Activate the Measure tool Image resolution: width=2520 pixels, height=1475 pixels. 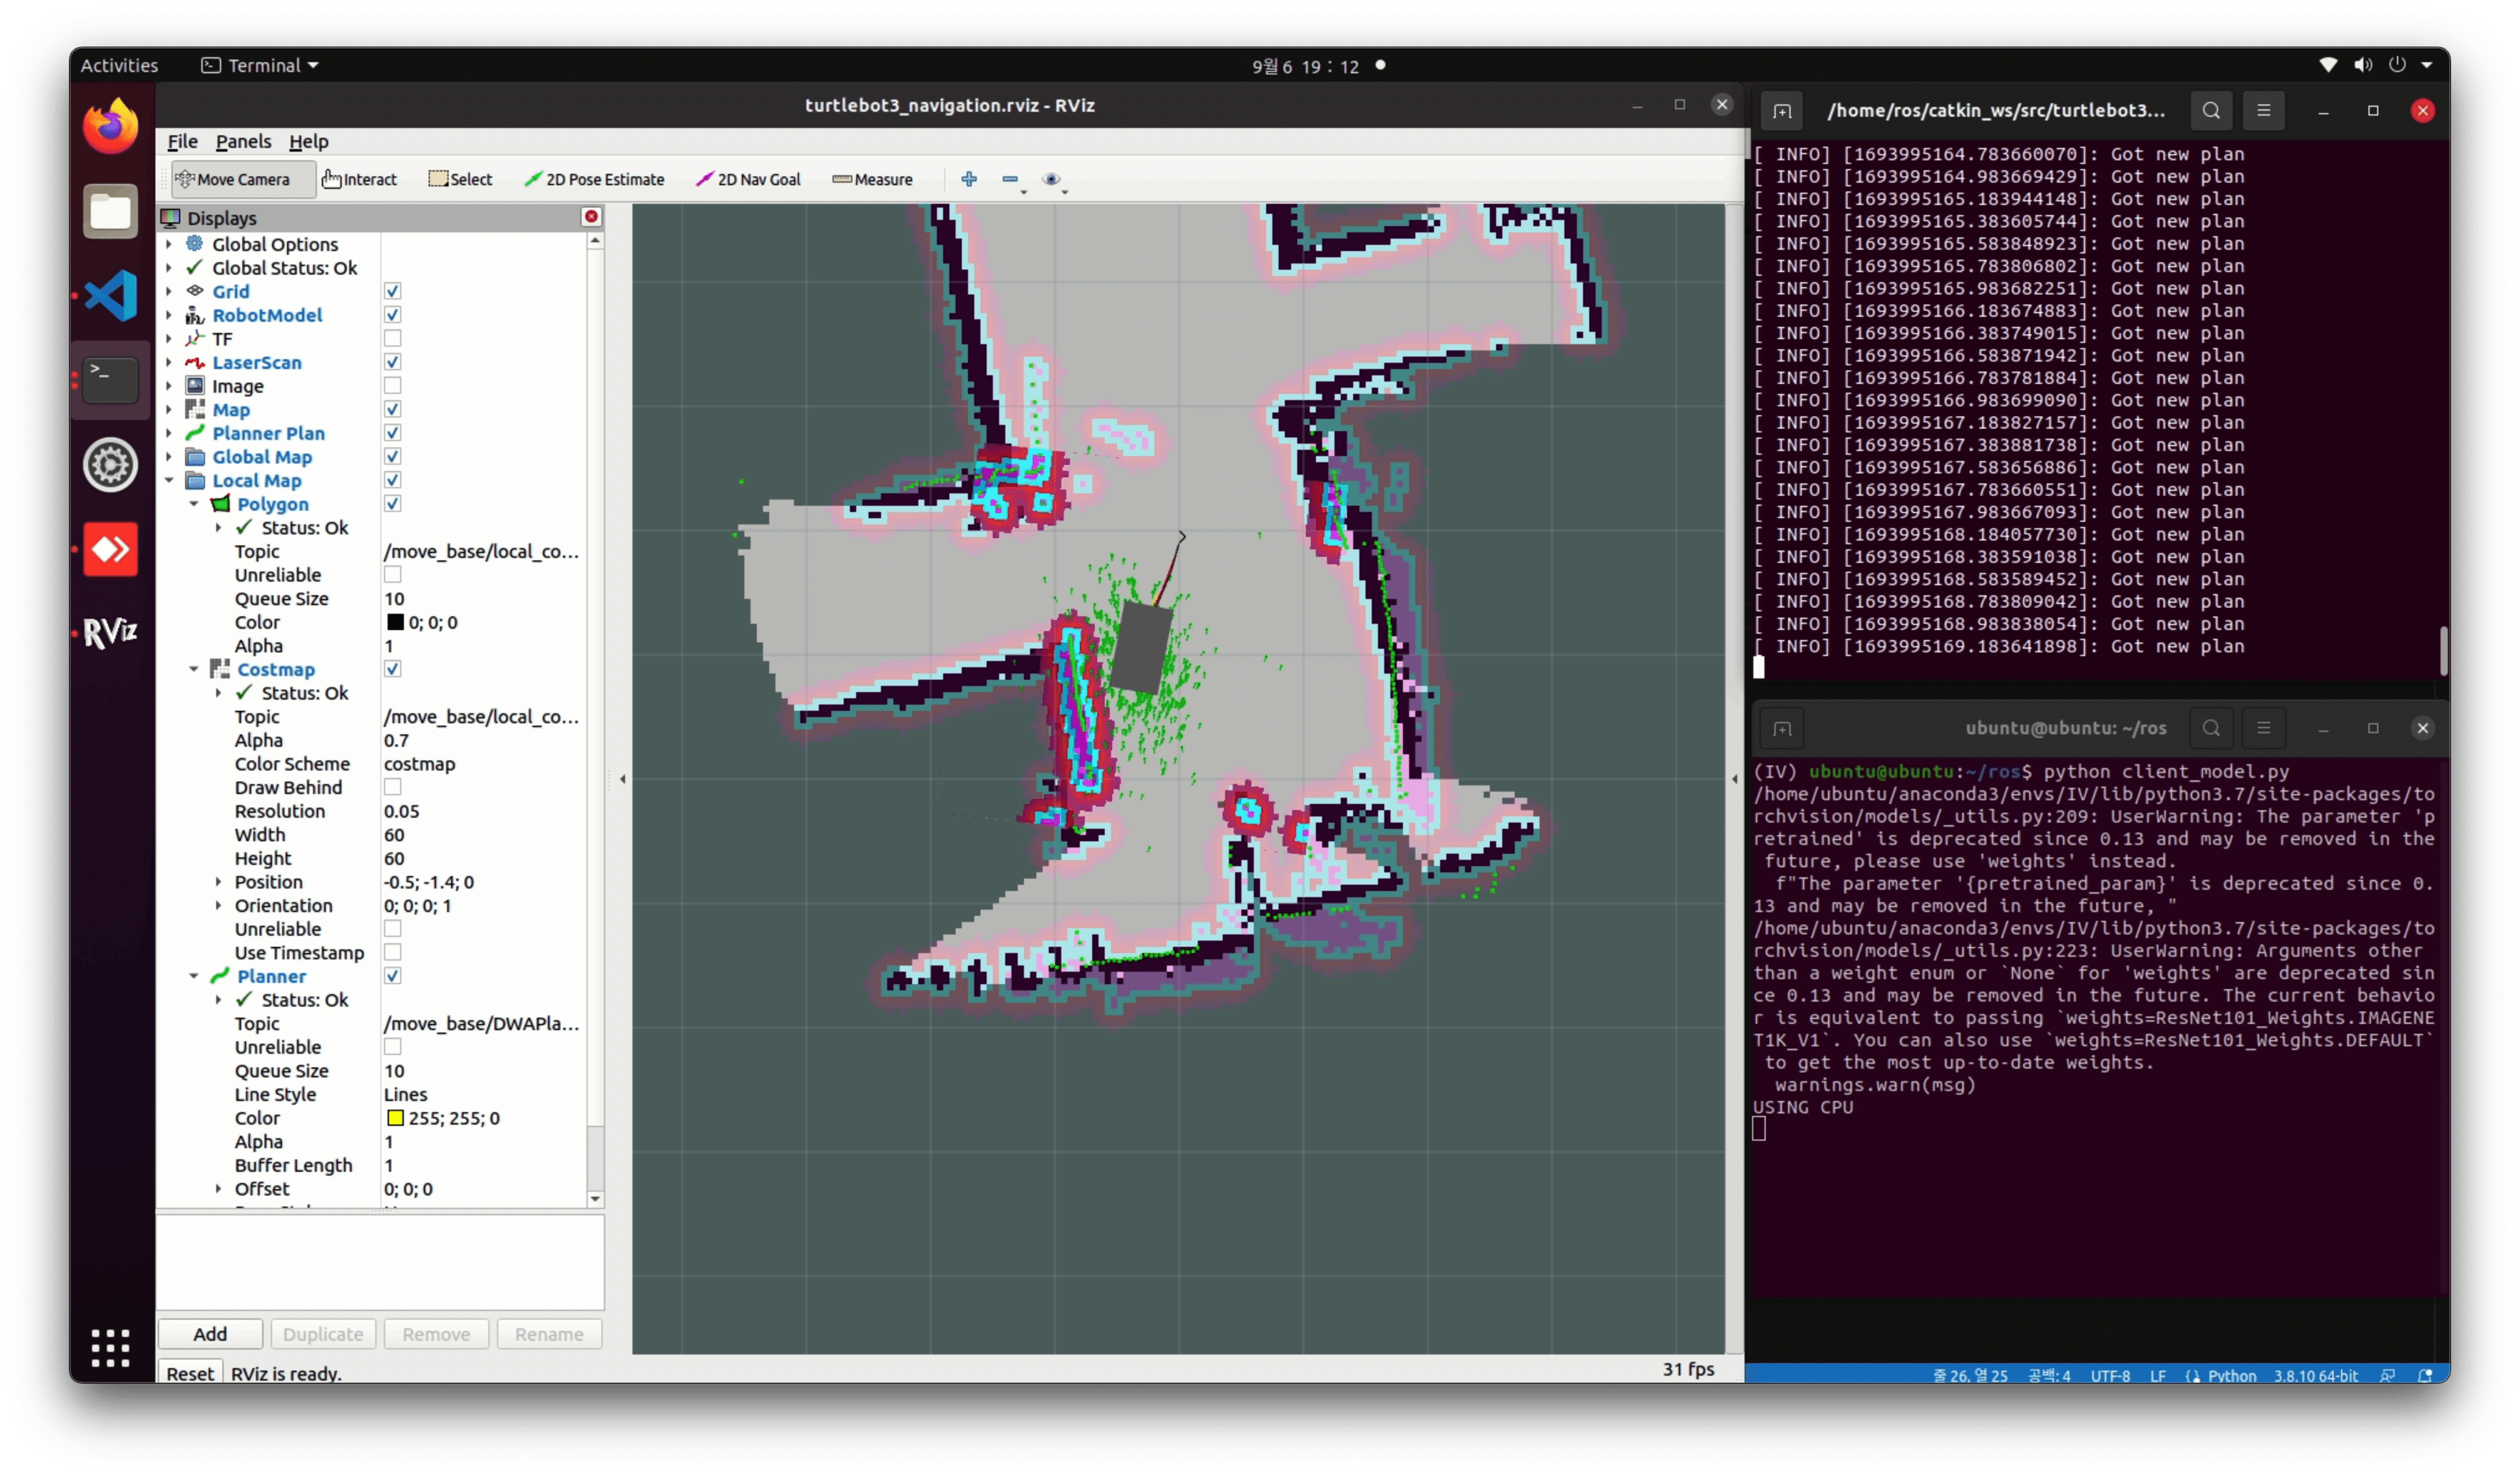pyautogui.click(x=872, y=180)
